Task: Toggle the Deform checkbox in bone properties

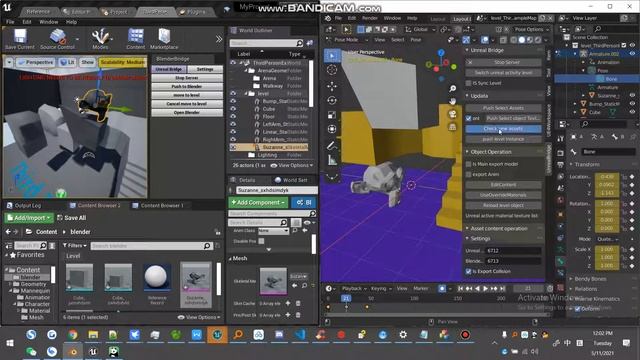Action: coord(578,309)
